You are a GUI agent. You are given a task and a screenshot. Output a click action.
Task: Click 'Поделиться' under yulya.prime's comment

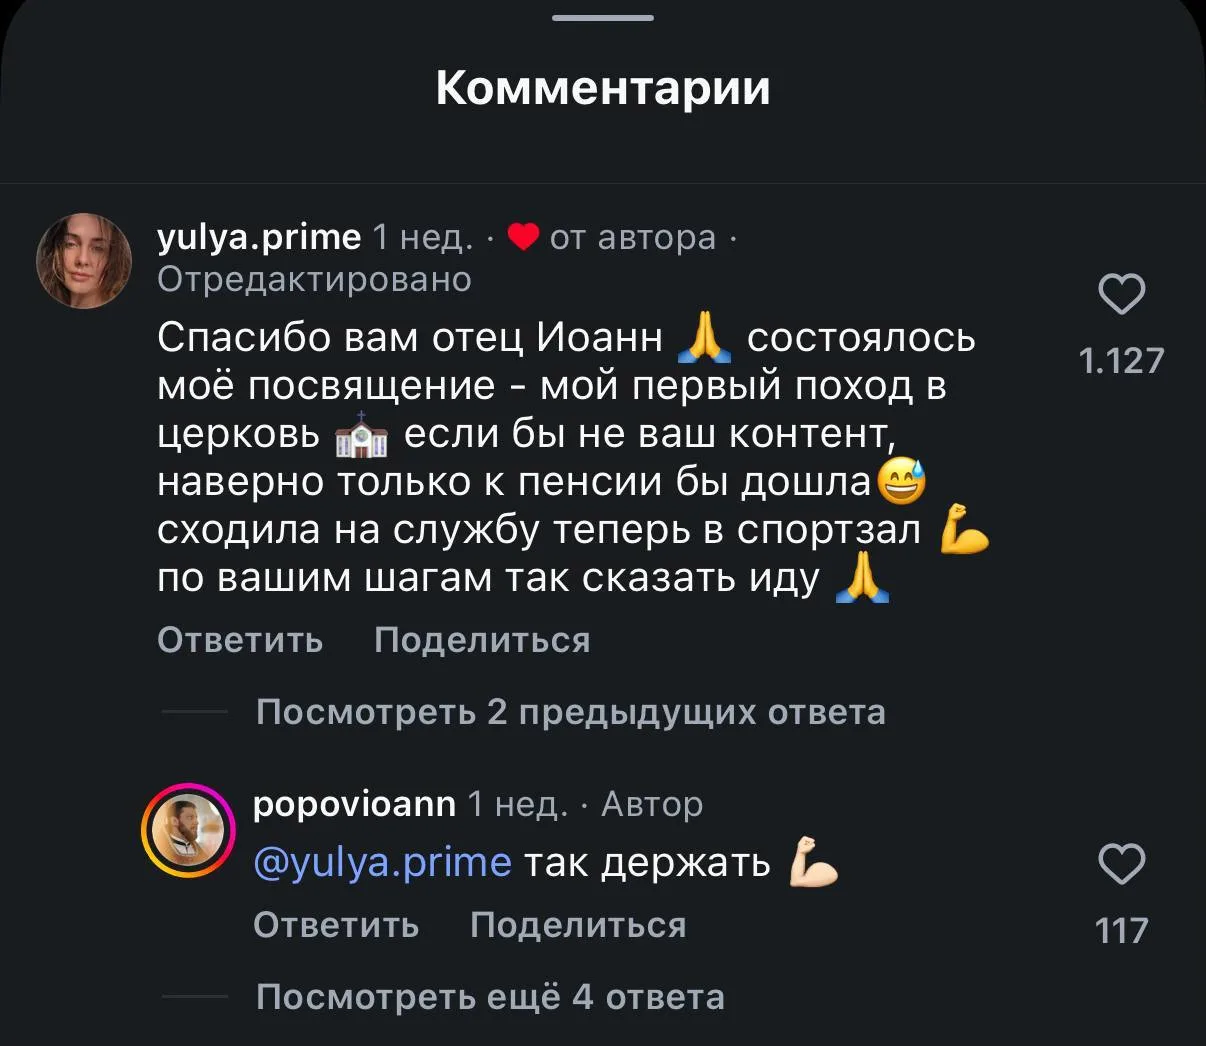tap(482, 640)
